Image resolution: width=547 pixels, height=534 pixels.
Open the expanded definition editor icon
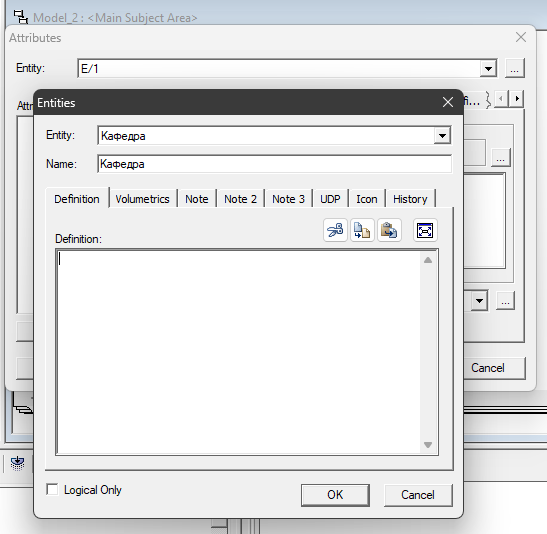[425, 230]
